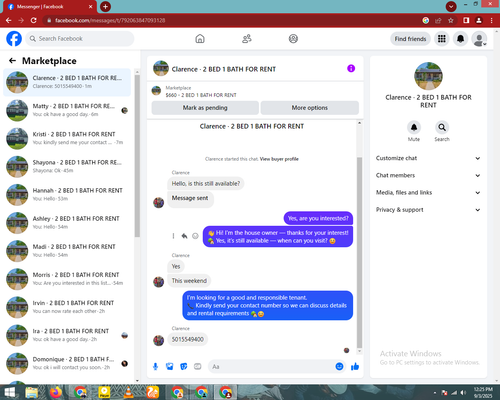Open the Windows Start button
500x400 pixels.
tap(9, 392)
